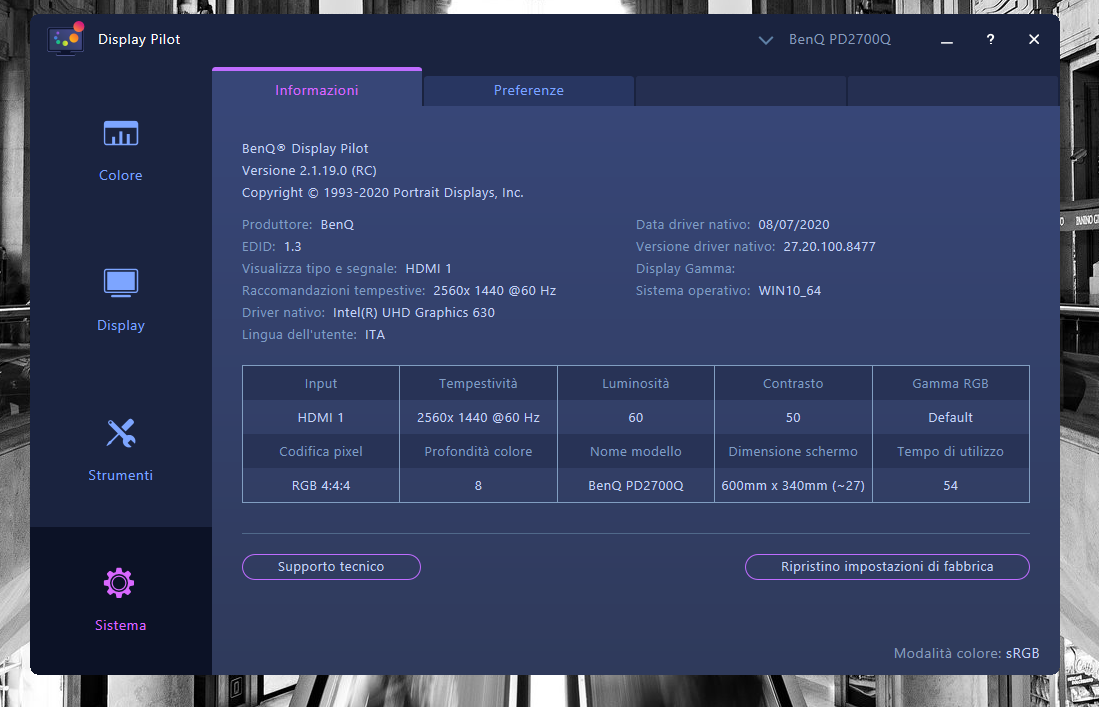Image resolution: width=1099 pixels, height=707 pixels.
Task: Click the Display Gamma label
Action: coord(685,268)
